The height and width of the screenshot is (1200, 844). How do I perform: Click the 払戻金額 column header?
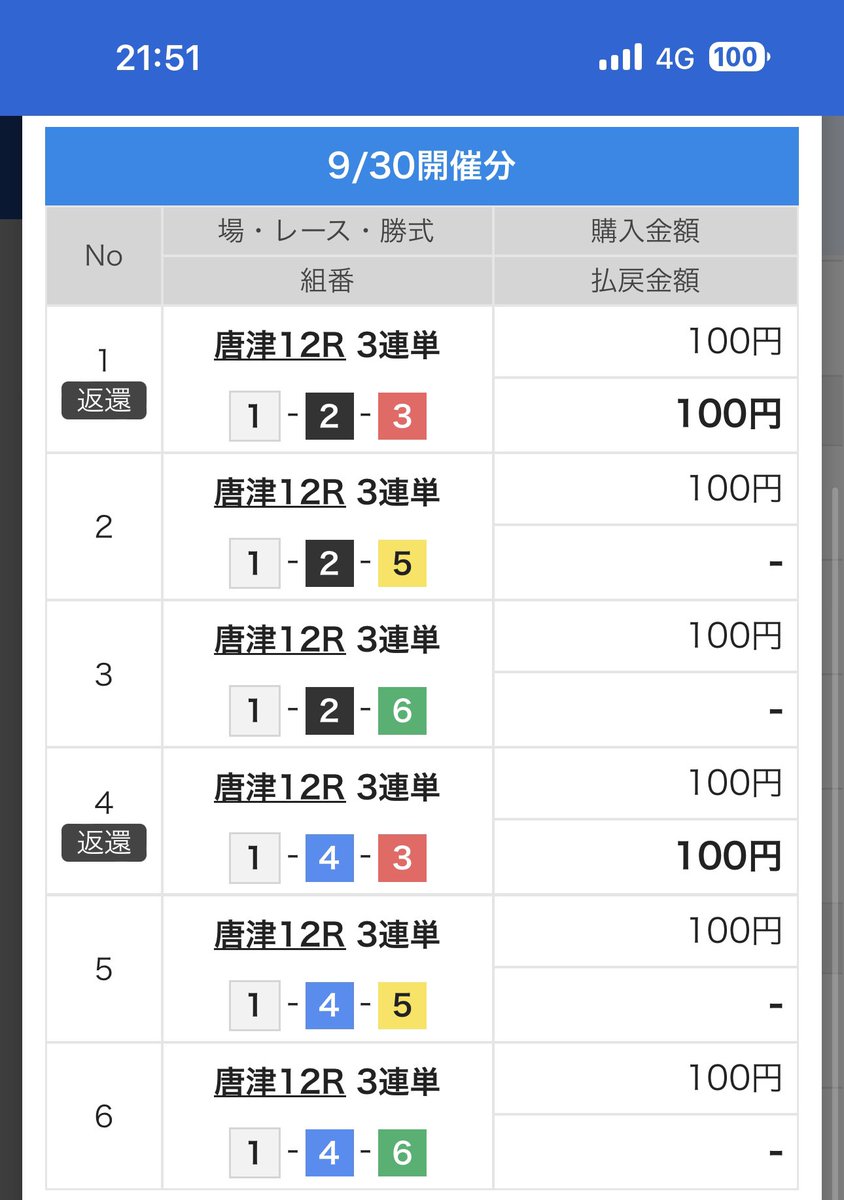645,281
